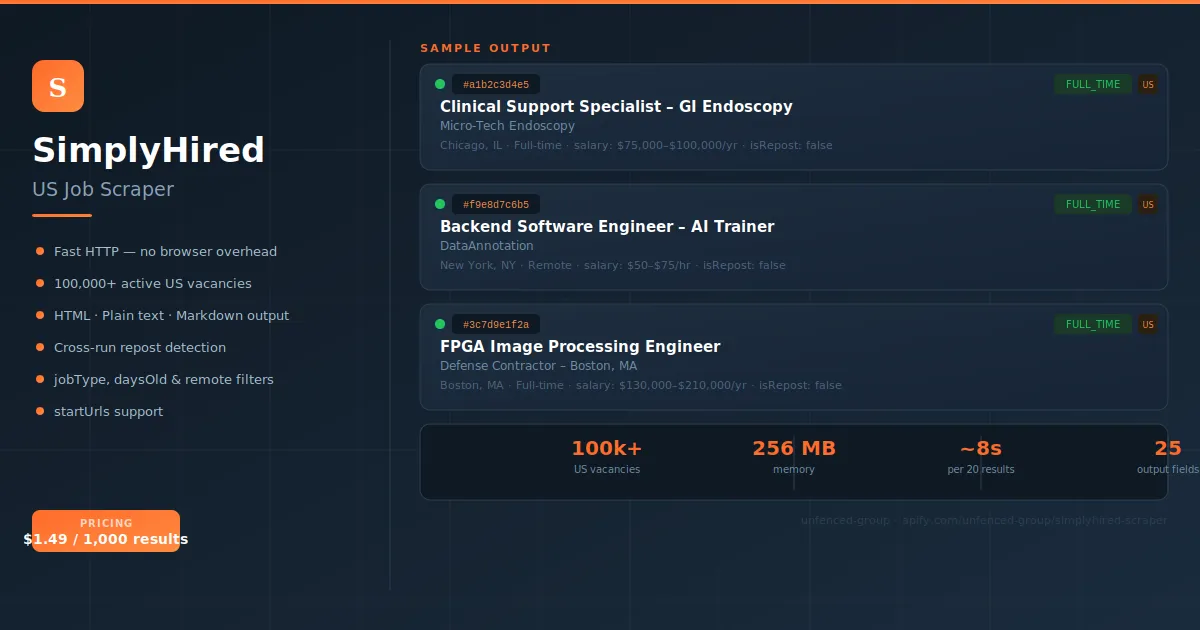Click the US badge on Clinical Support card
Image resolution: width=1200 pixels, height=630 pixels.
1148,85
